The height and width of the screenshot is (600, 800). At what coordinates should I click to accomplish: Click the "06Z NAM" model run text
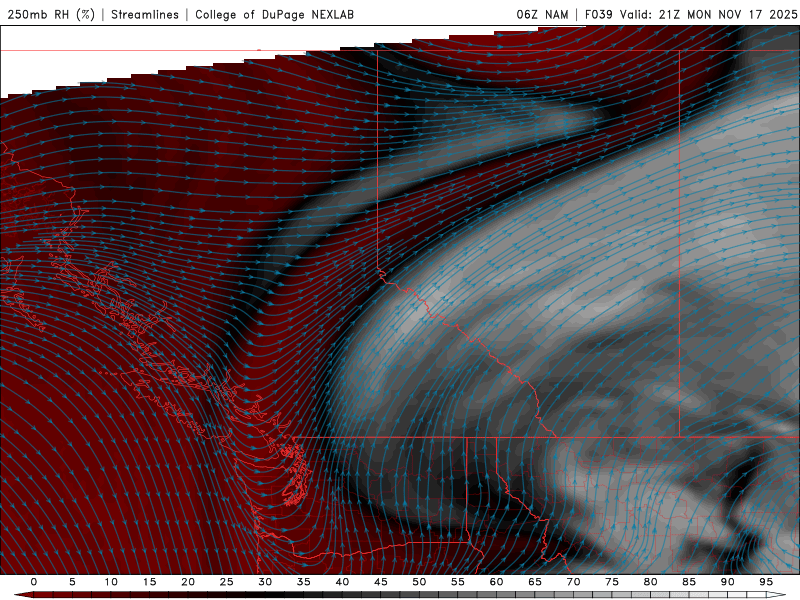pyautogui.click(x=542, y=14)
